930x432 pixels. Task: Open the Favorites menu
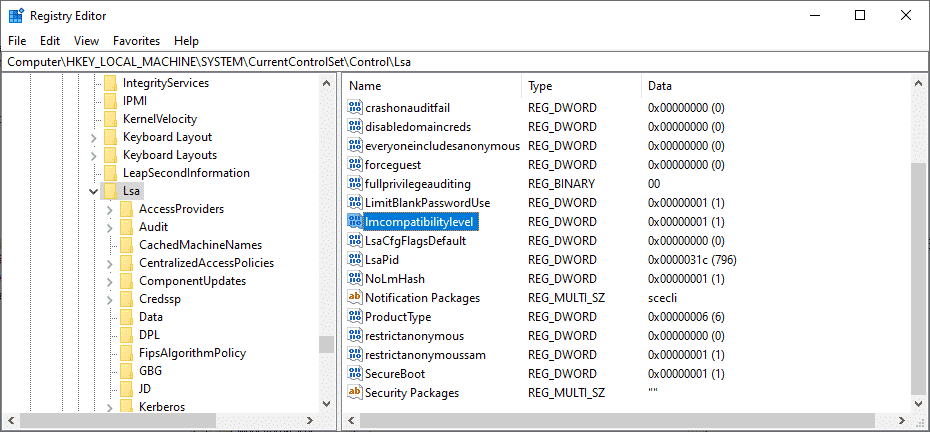tap(136, 41)
